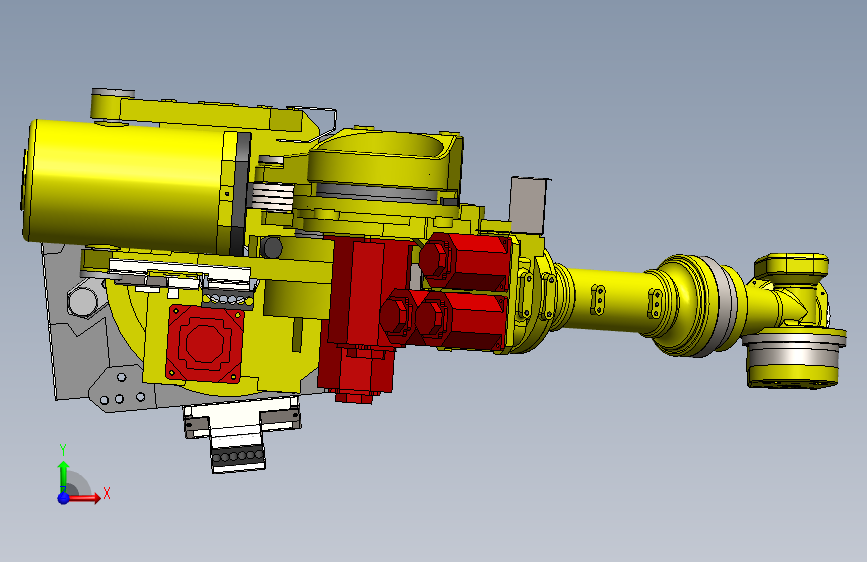Select the long yellow forearm tube

click(611, 301)
